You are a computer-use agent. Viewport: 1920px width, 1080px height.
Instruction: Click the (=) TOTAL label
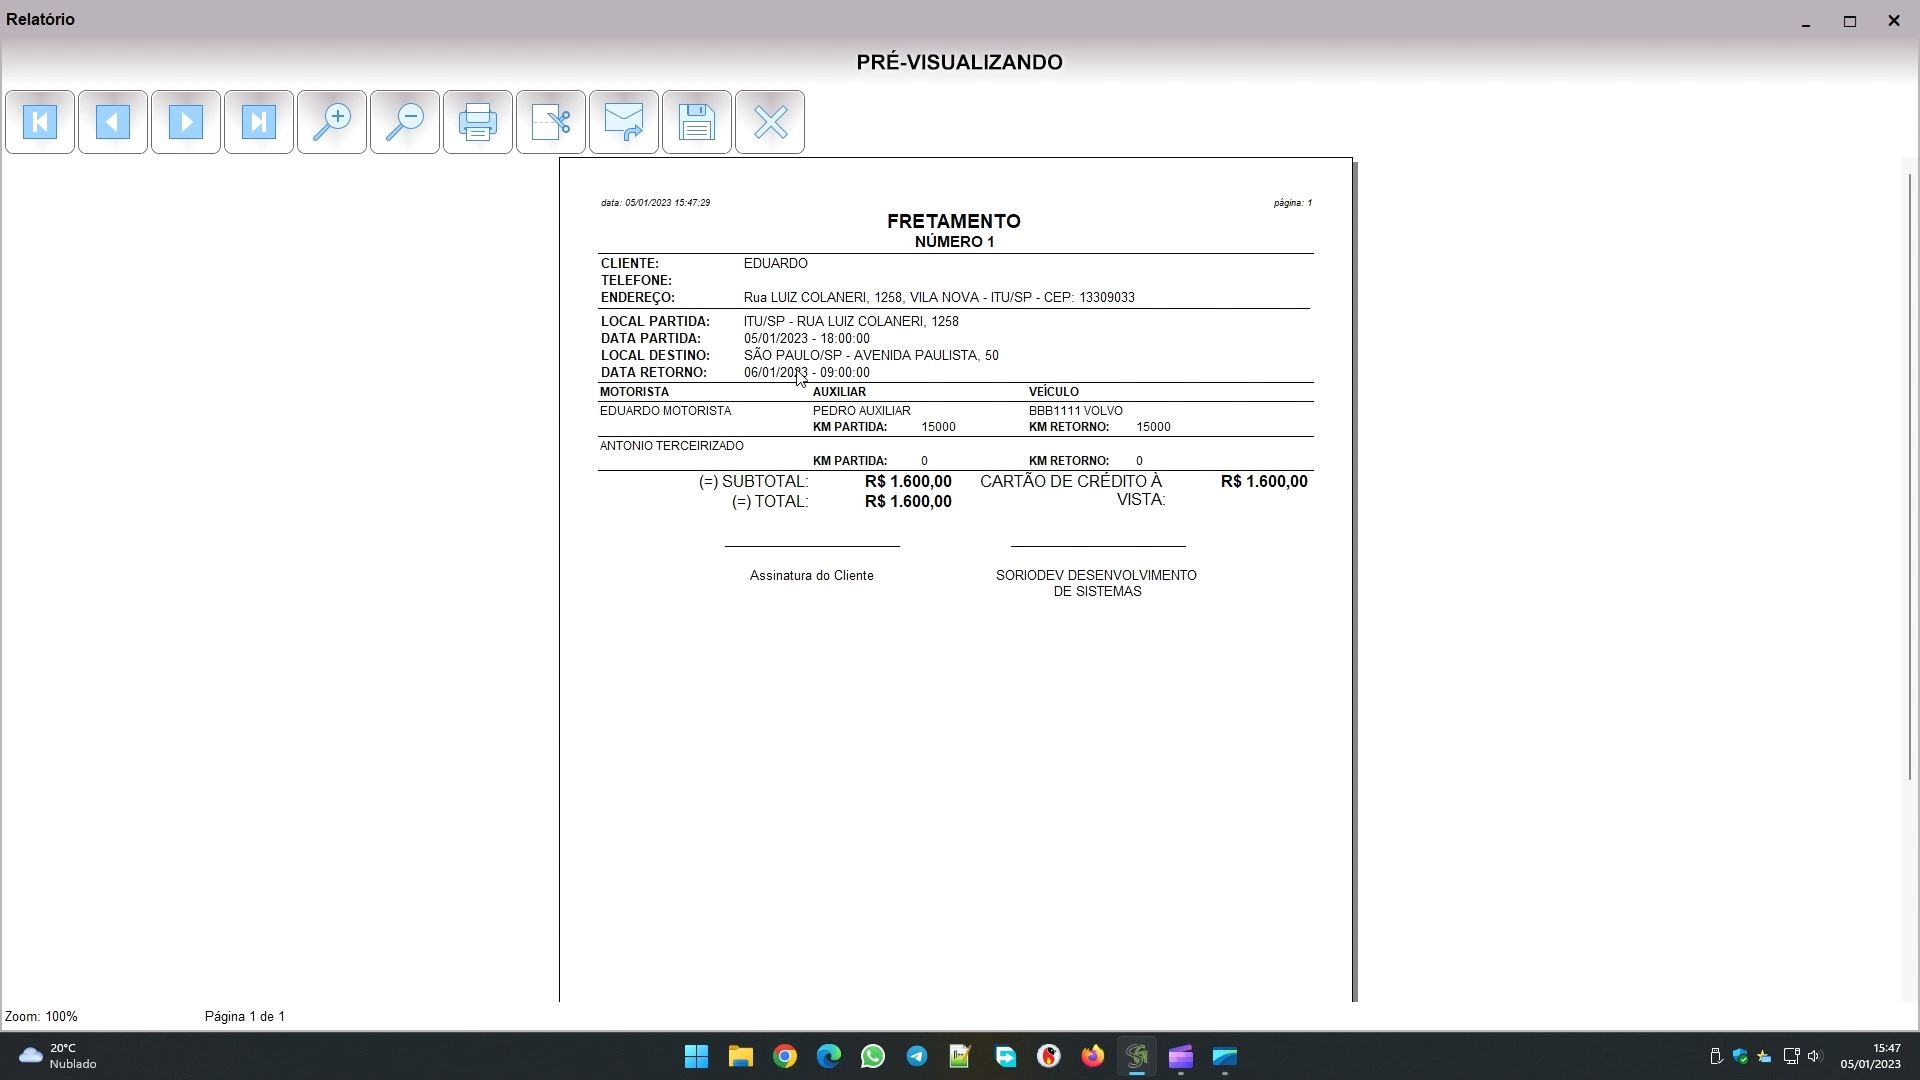click(770, 502)
